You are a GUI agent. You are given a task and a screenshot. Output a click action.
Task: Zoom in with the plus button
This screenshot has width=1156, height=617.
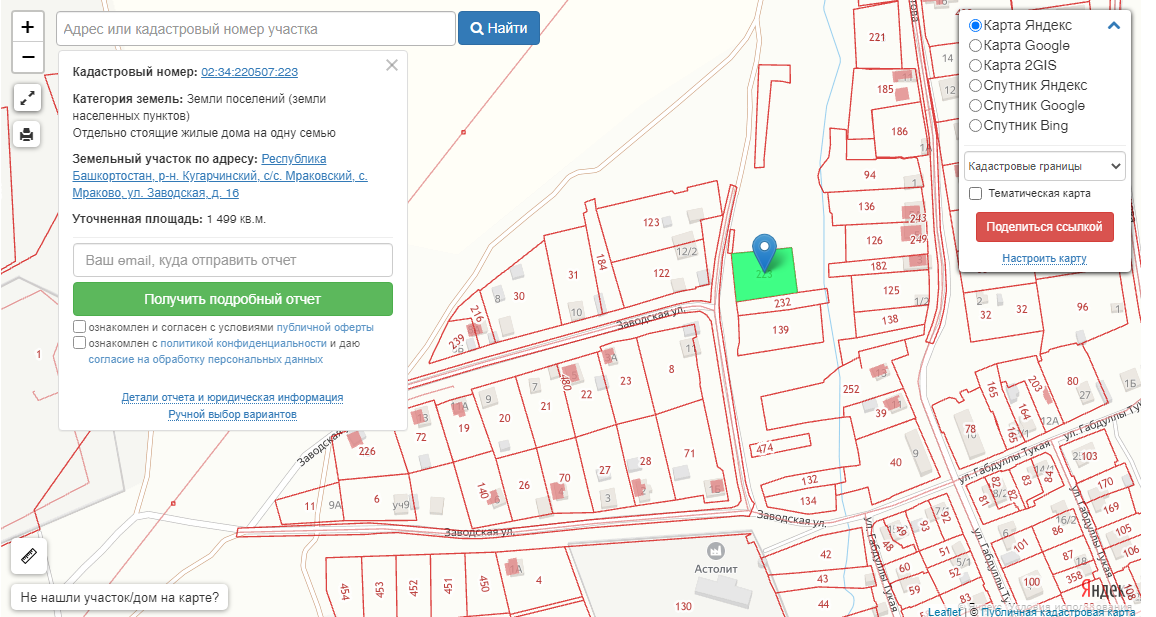coord(27,27)
